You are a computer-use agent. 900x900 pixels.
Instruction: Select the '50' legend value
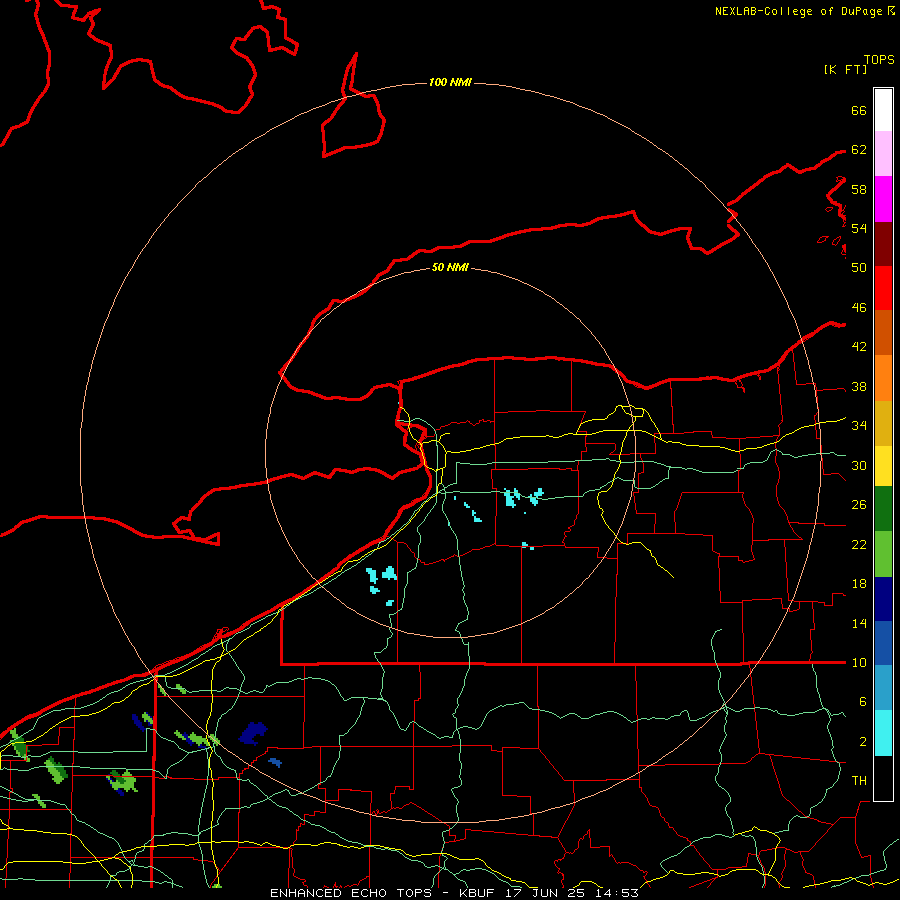(x=859, y=267)
